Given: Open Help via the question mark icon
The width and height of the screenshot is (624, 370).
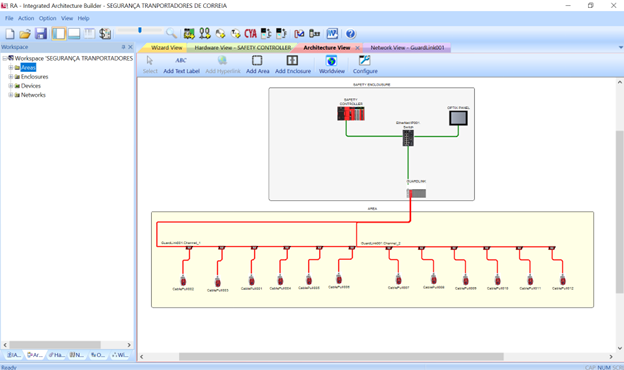Looking at the screenshot, I should (x=350, y=34).
